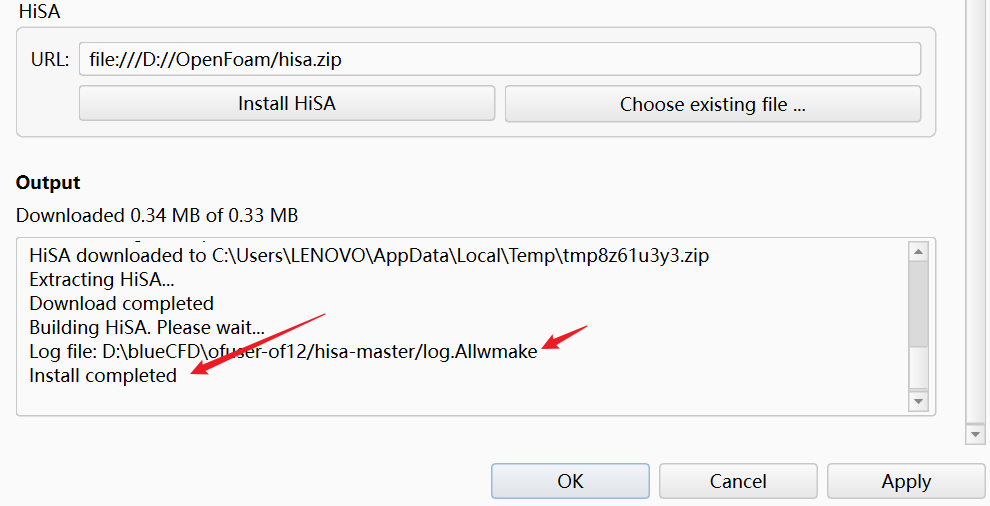
Task: Click the log.Allwmake log file path line
Action: coord(283,351)
